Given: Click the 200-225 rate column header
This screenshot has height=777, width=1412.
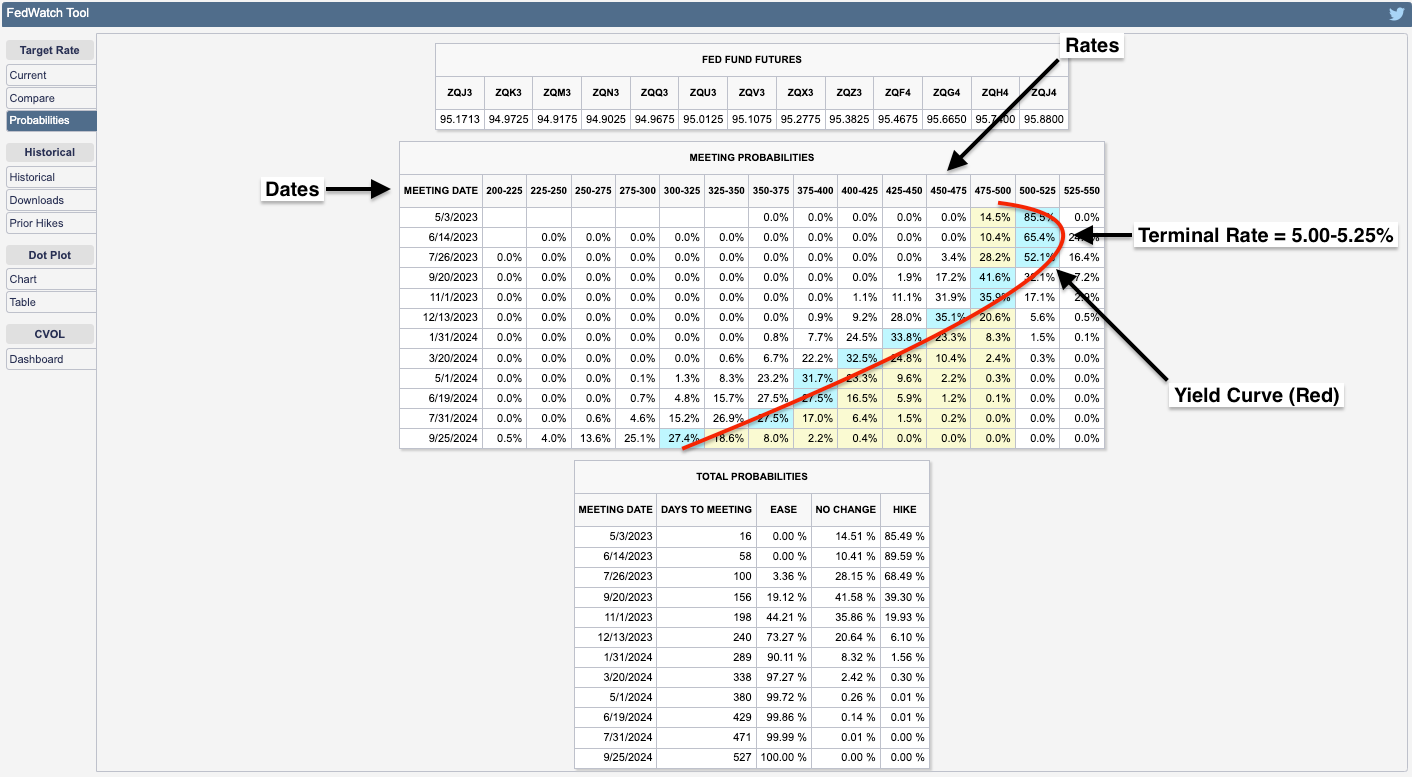Looking at the screenshot, I should click(x=504, y=190).
